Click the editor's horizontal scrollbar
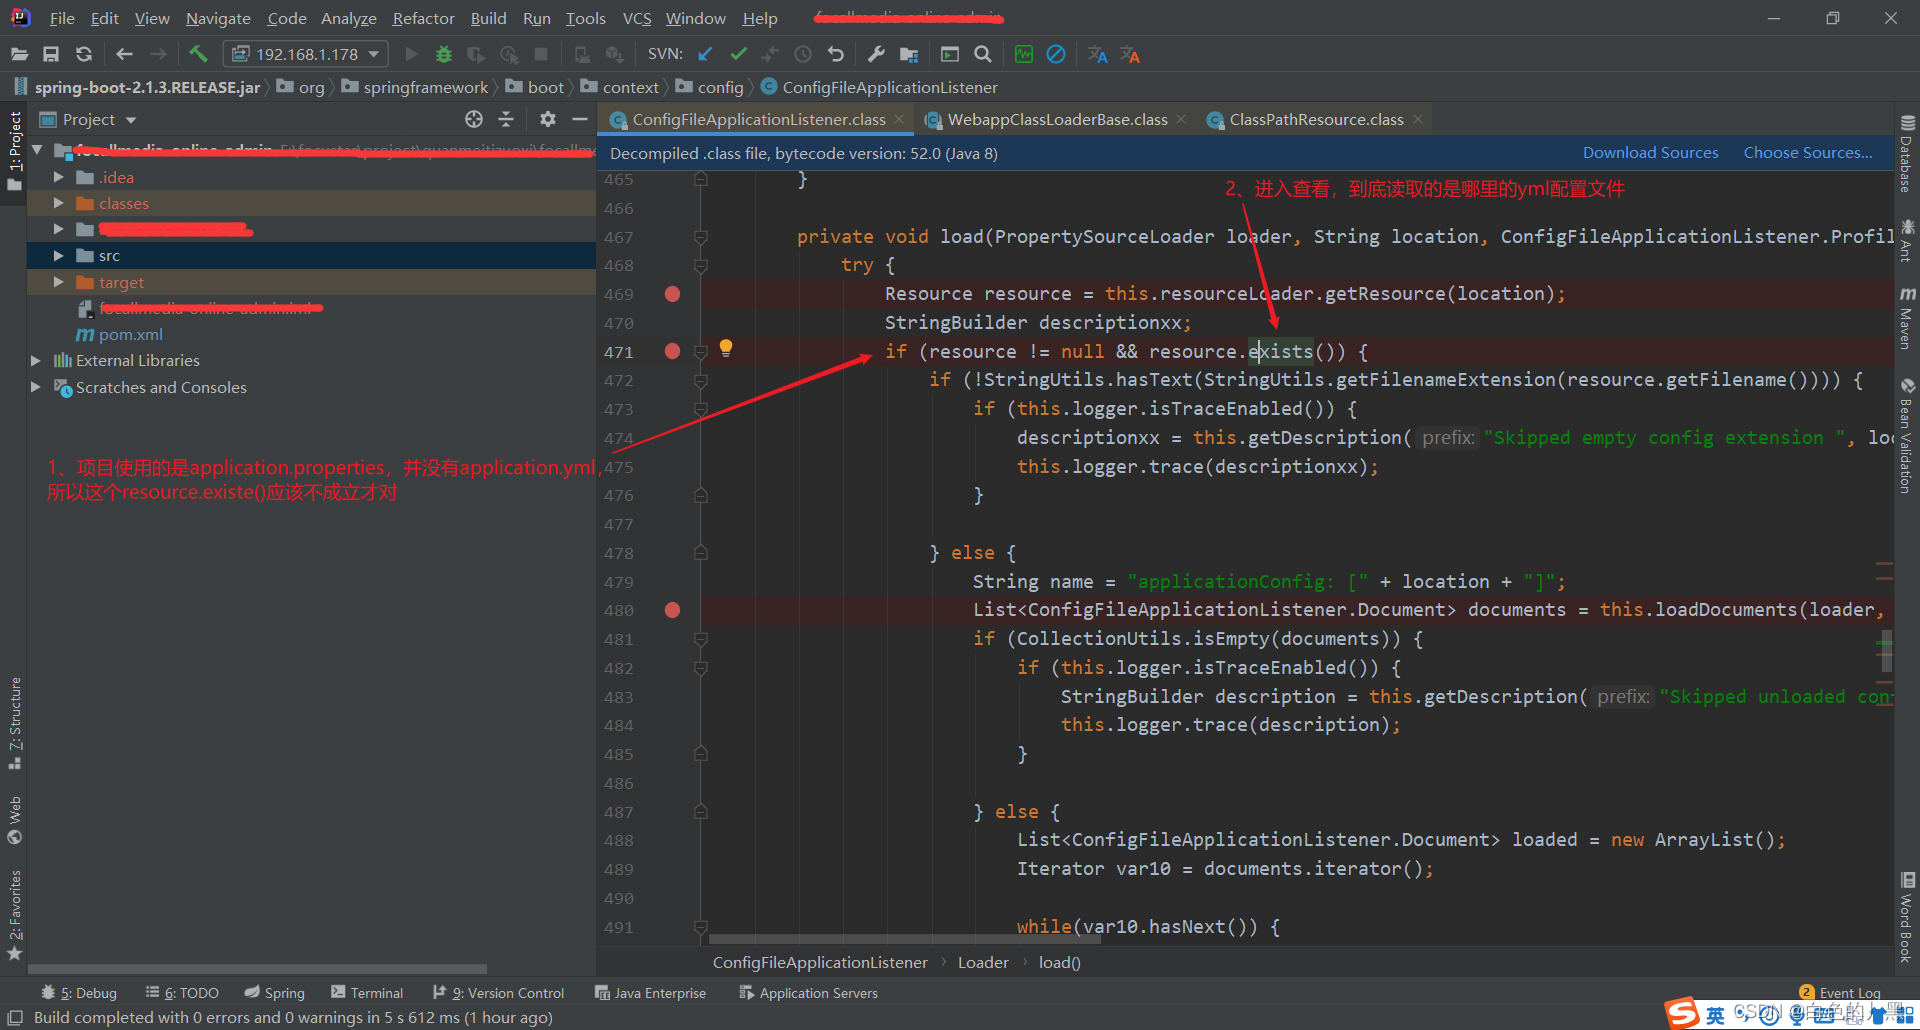This screenshot has width=1920, height=1030. (x=905, y=939)
